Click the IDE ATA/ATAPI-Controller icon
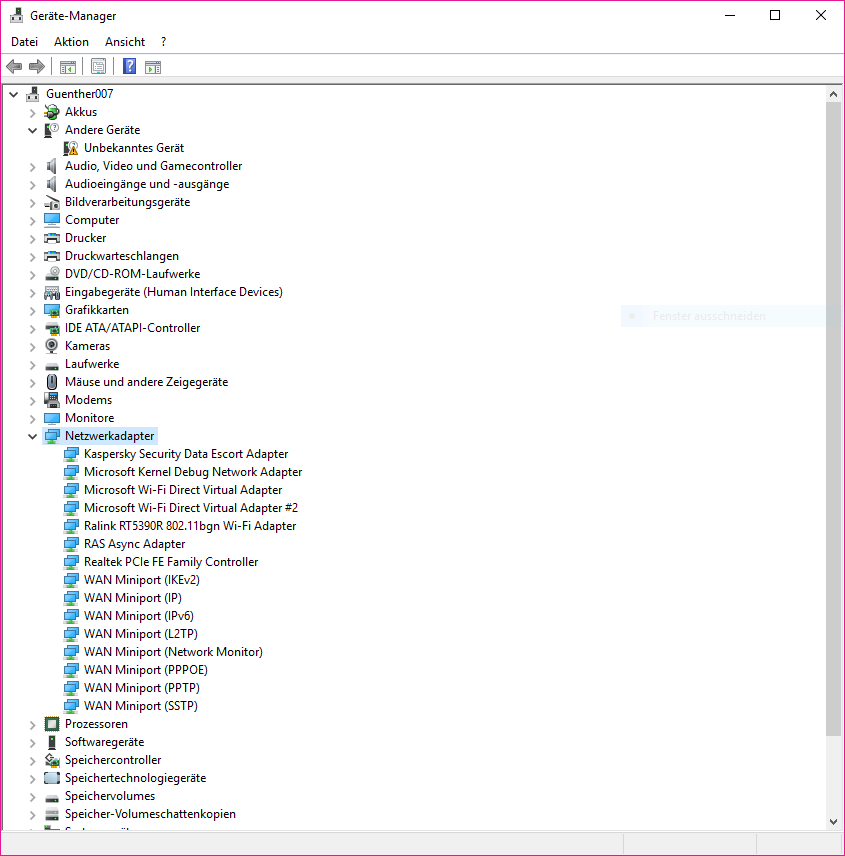Viewport: 845px width, 856px height. [52, 328]
